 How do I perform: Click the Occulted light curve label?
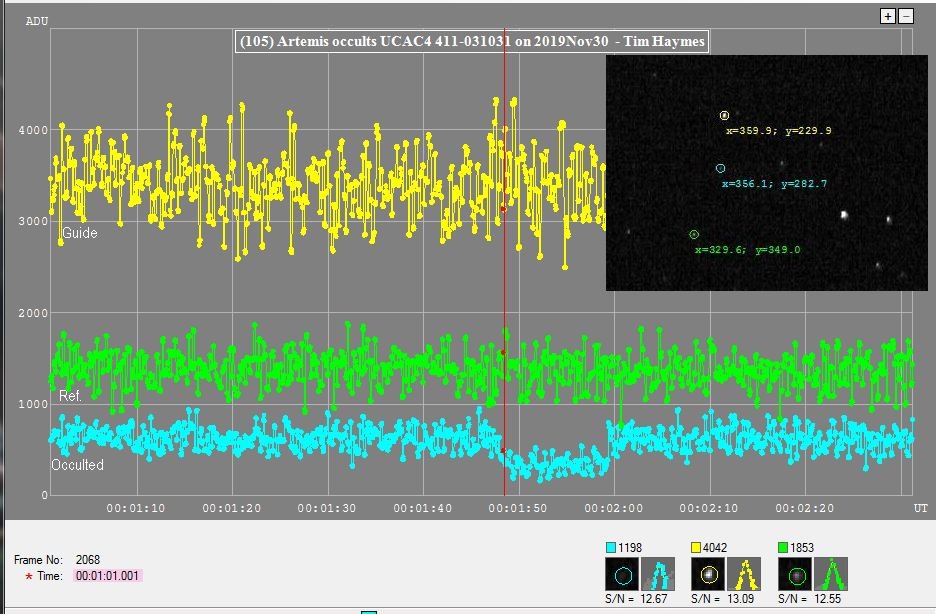point(77,465)
